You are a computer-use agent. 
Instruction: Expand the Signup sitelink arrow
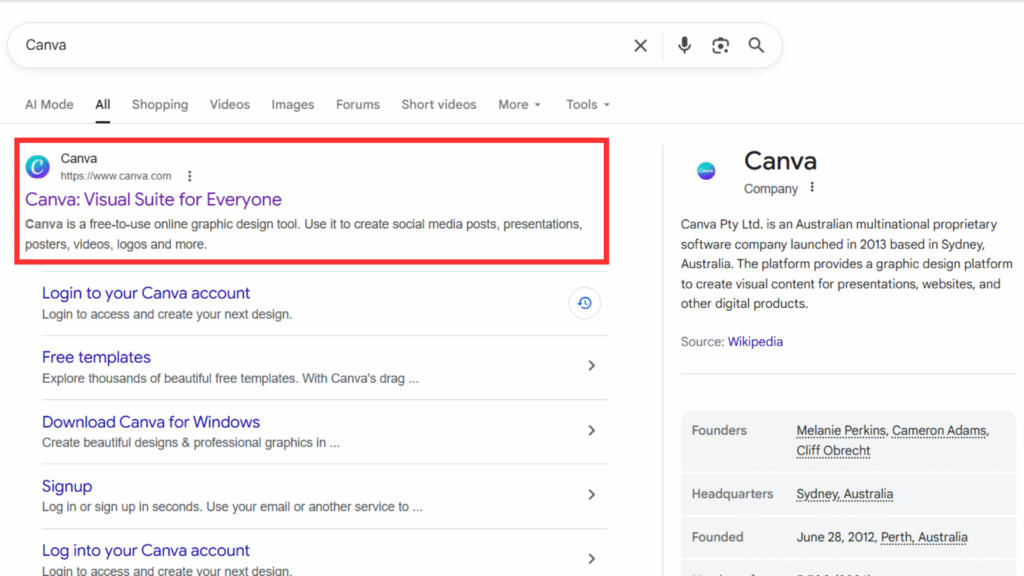[x=591, y=495]
